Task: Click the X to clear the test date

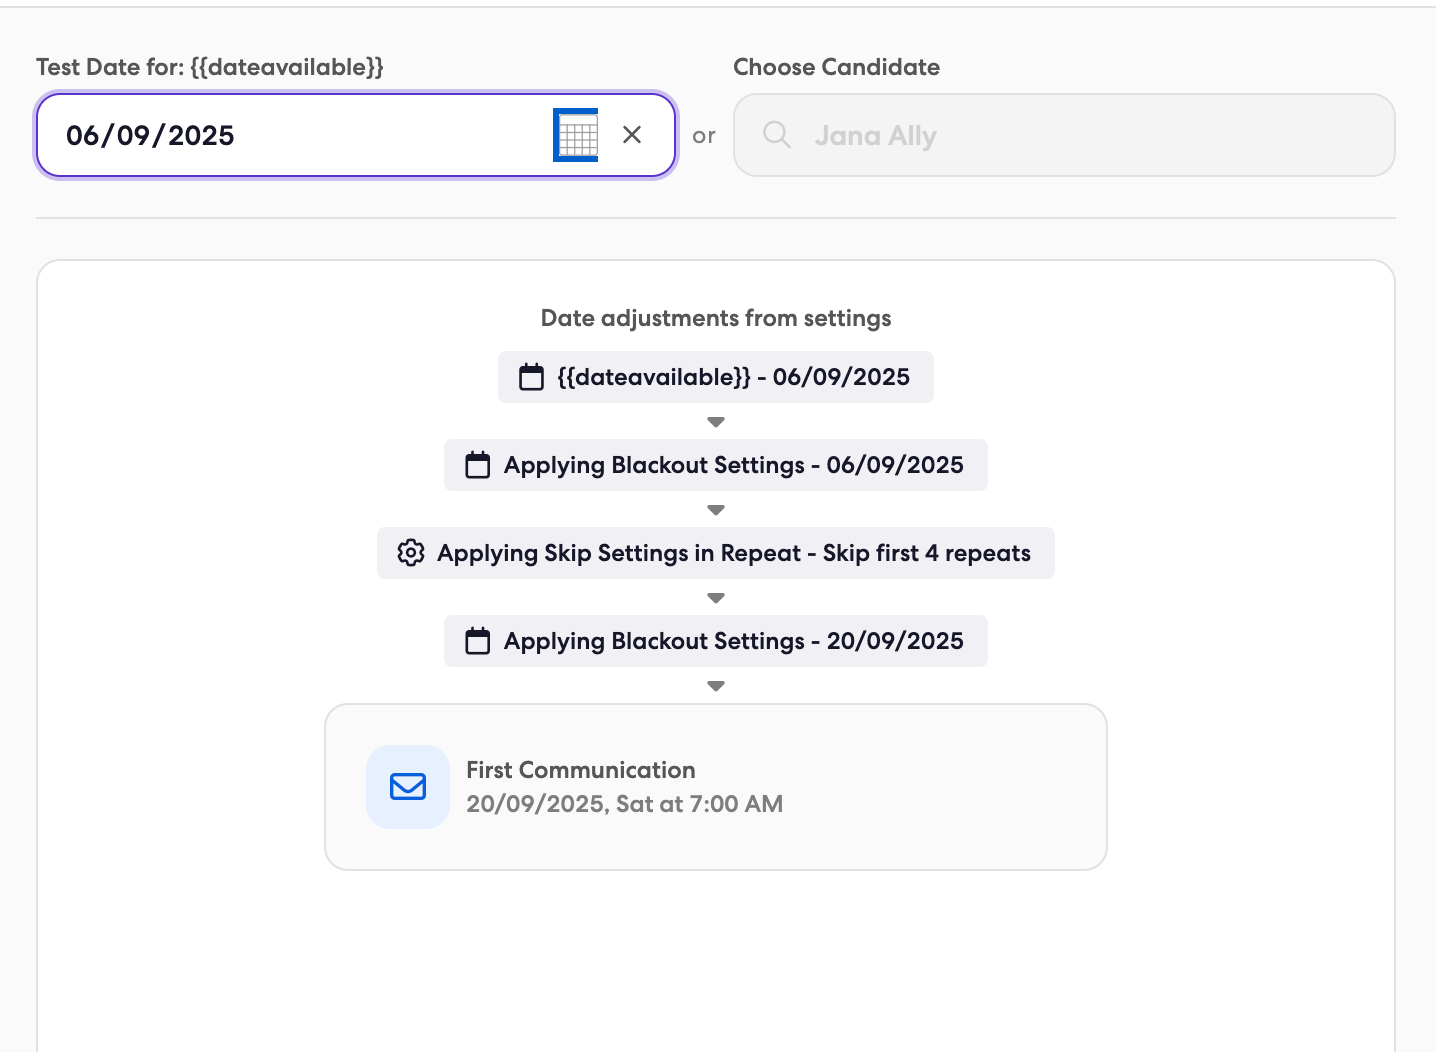Action: (x=632, y=134)
